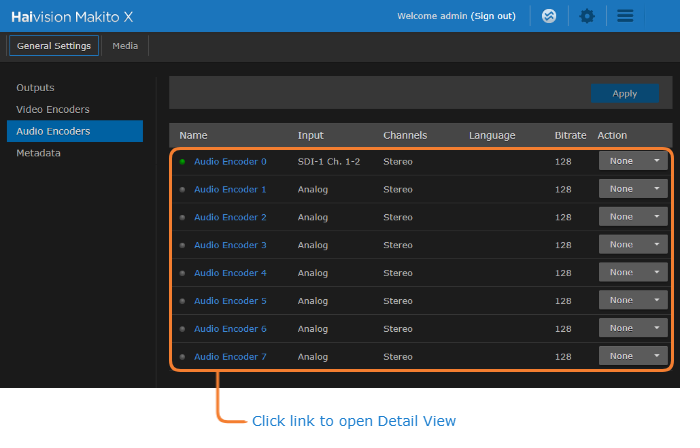
Task: Expand the Action dropdown for Audio Encoder 3
Action: 632,244
